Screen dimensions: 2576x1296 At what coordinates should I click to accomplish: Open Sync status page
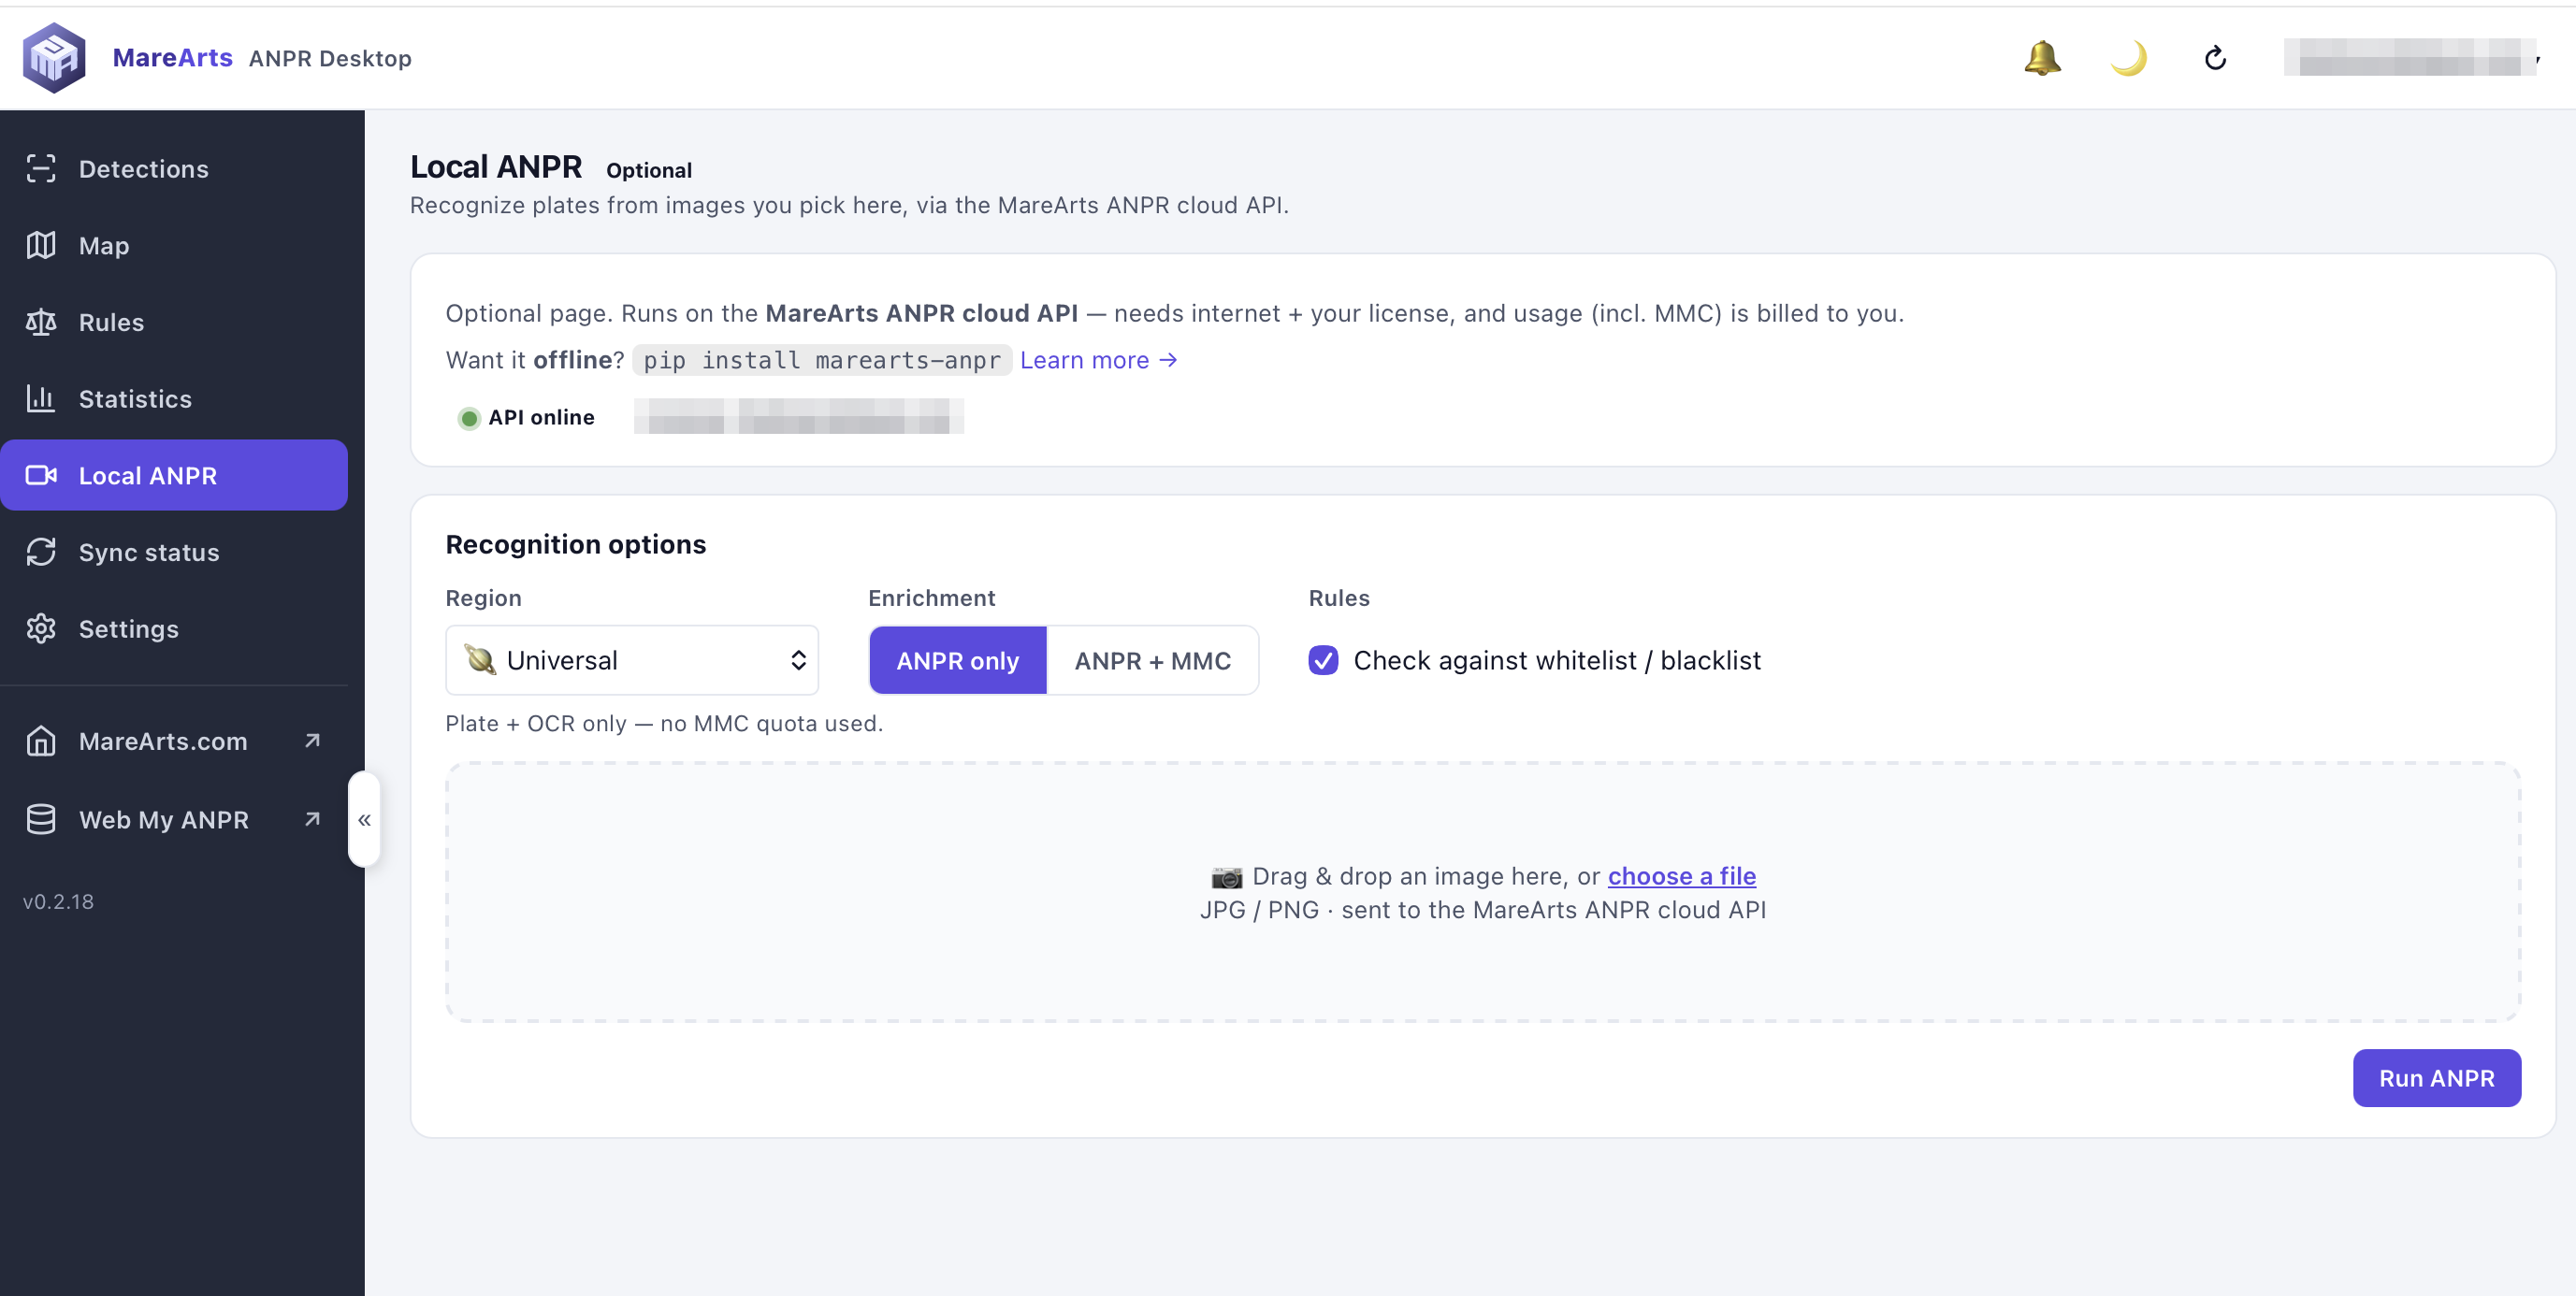pos(174,552)
